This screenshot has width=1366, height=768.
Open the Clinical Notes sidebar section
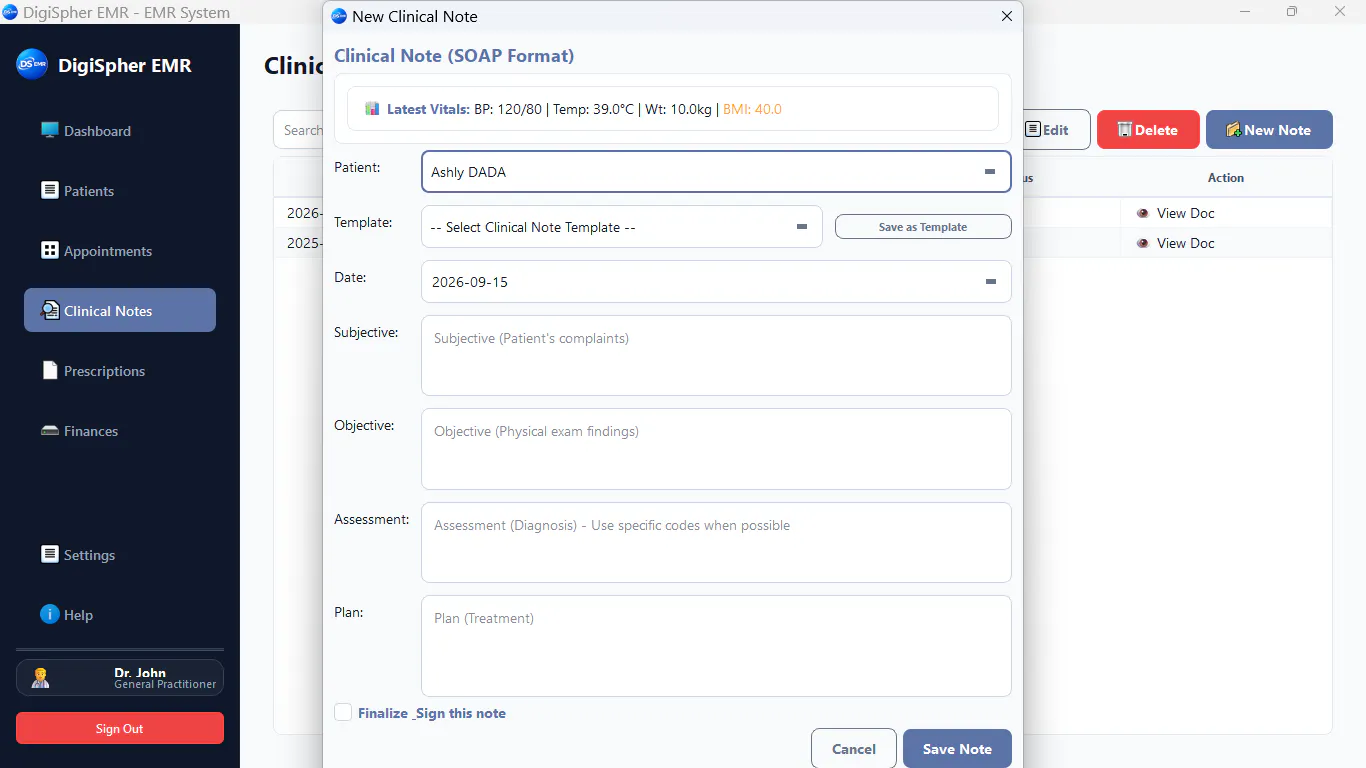120,310
